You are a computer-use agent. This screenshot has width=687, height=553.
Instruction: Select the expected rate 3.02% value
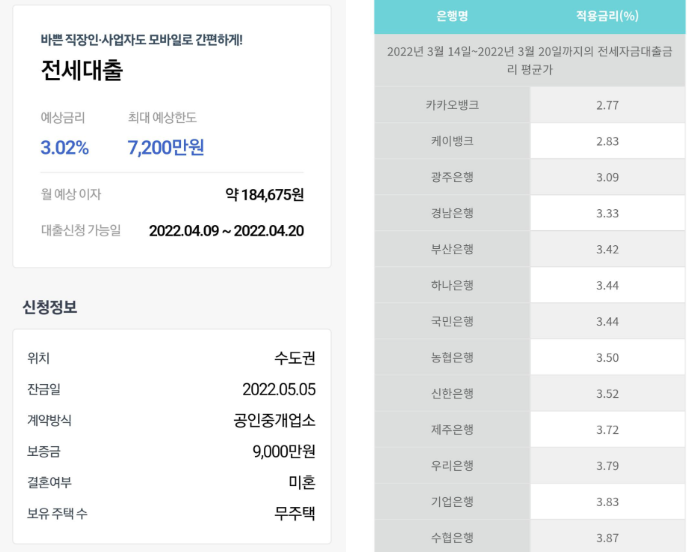click(x=65, y=148)
